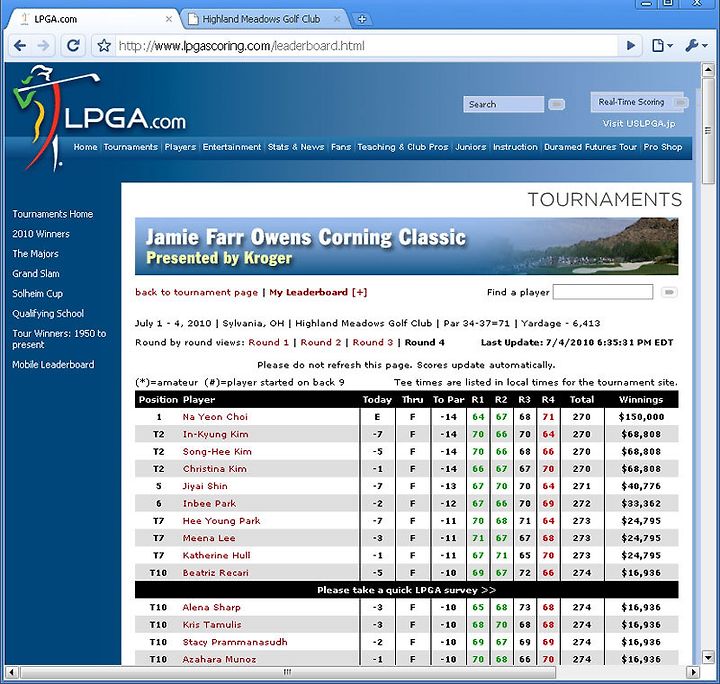
Task: Click the $150,000 winnings cell
Action: pos(641,417)
